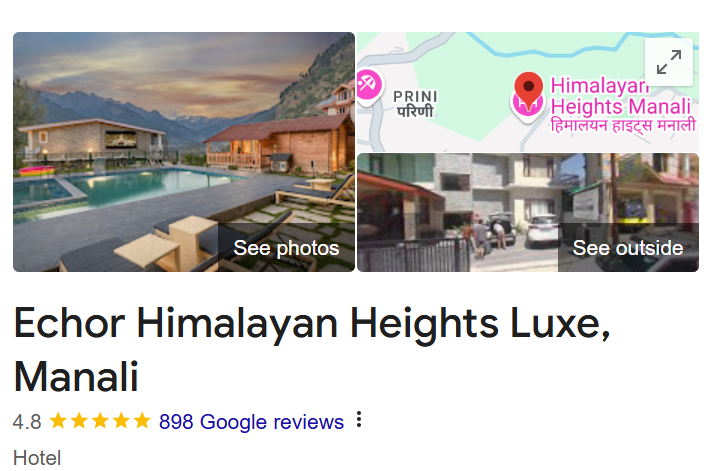Click the red location pin on map
This screenshot has height=471, width=721.
click(x=528, y=89)
